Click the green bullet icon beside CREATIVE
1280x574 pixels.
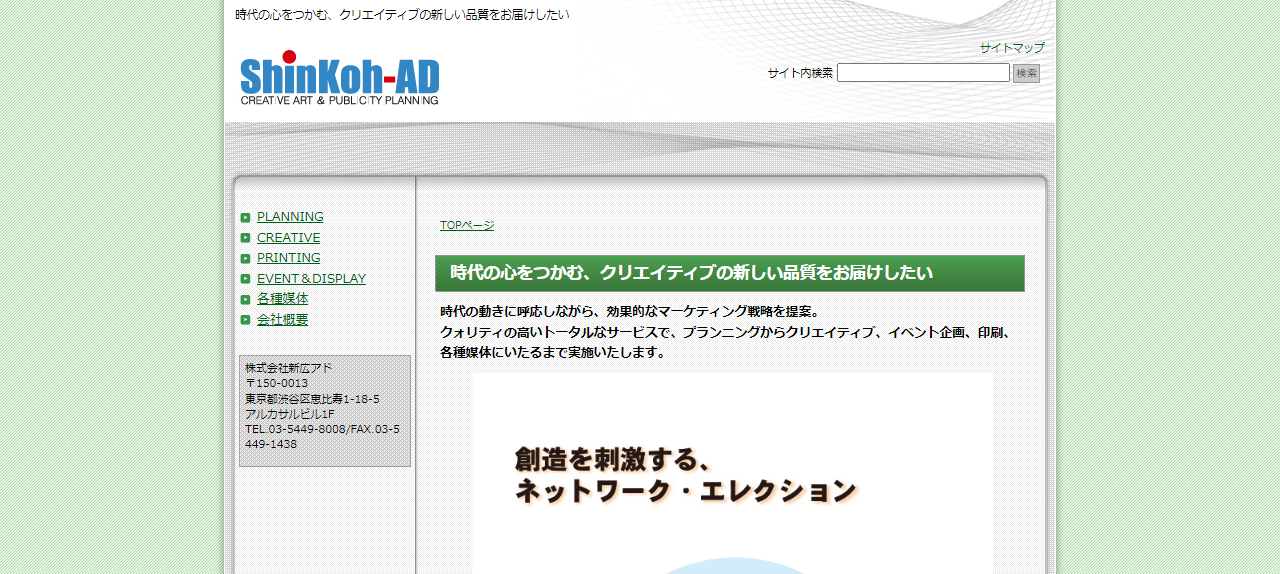coord(246,238)
